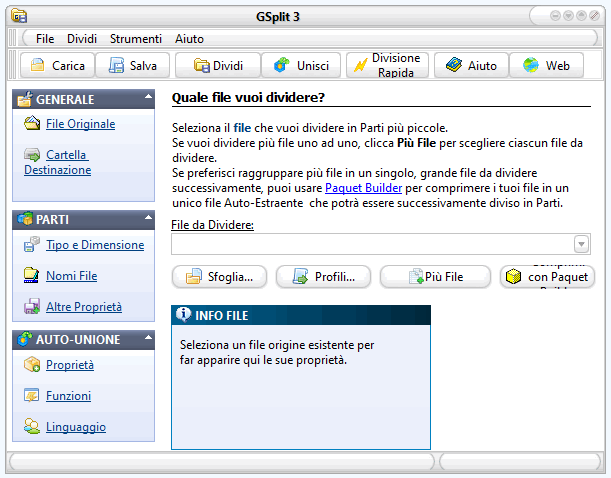Click the Nomi File icon

coord(31,275)
